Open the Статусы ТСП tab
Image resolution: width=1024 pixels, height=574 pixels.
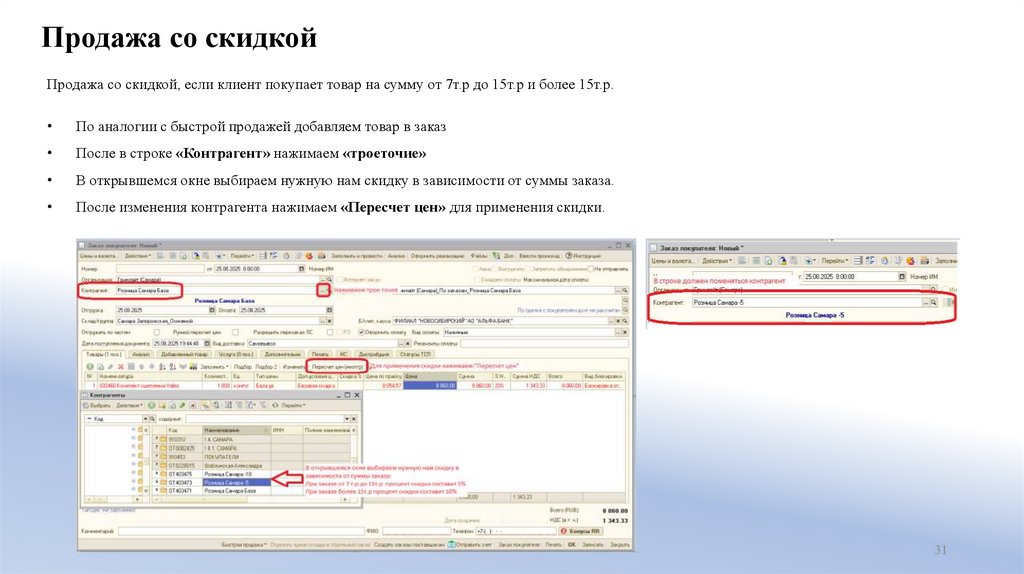pyautogui.click(x=415, y=354)
